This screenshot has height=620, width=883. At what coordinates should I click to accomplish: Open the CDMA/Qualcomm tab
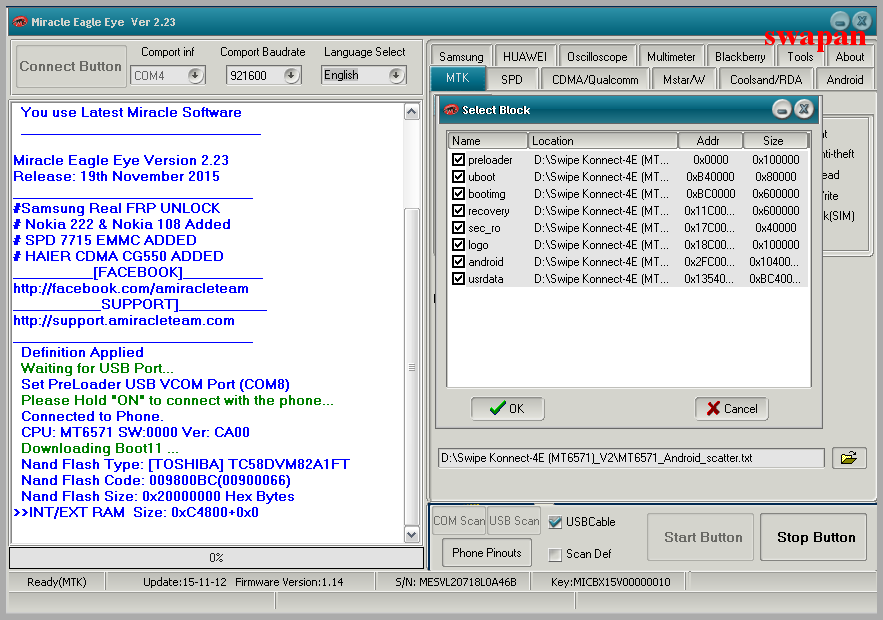pos(595,79)
